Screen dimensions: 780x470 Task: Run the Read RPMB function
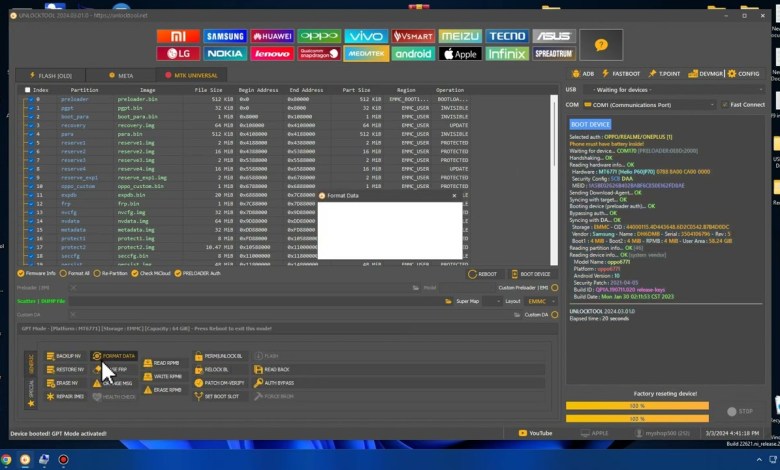tap(162, 363)
